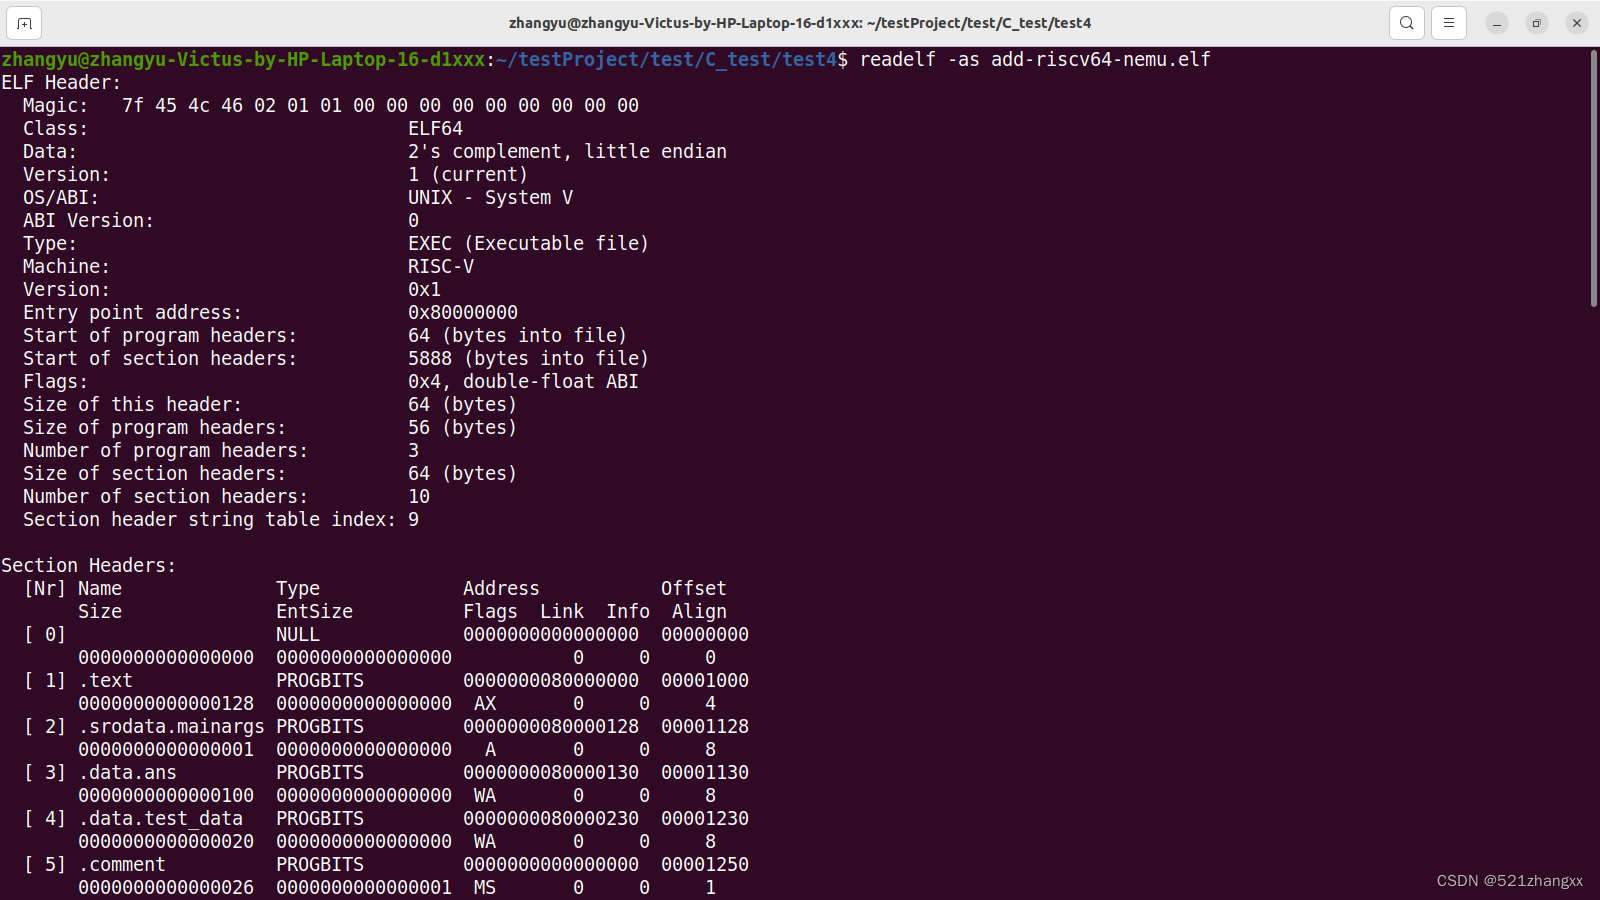Click the 'NULL' section type

(298, 634)
